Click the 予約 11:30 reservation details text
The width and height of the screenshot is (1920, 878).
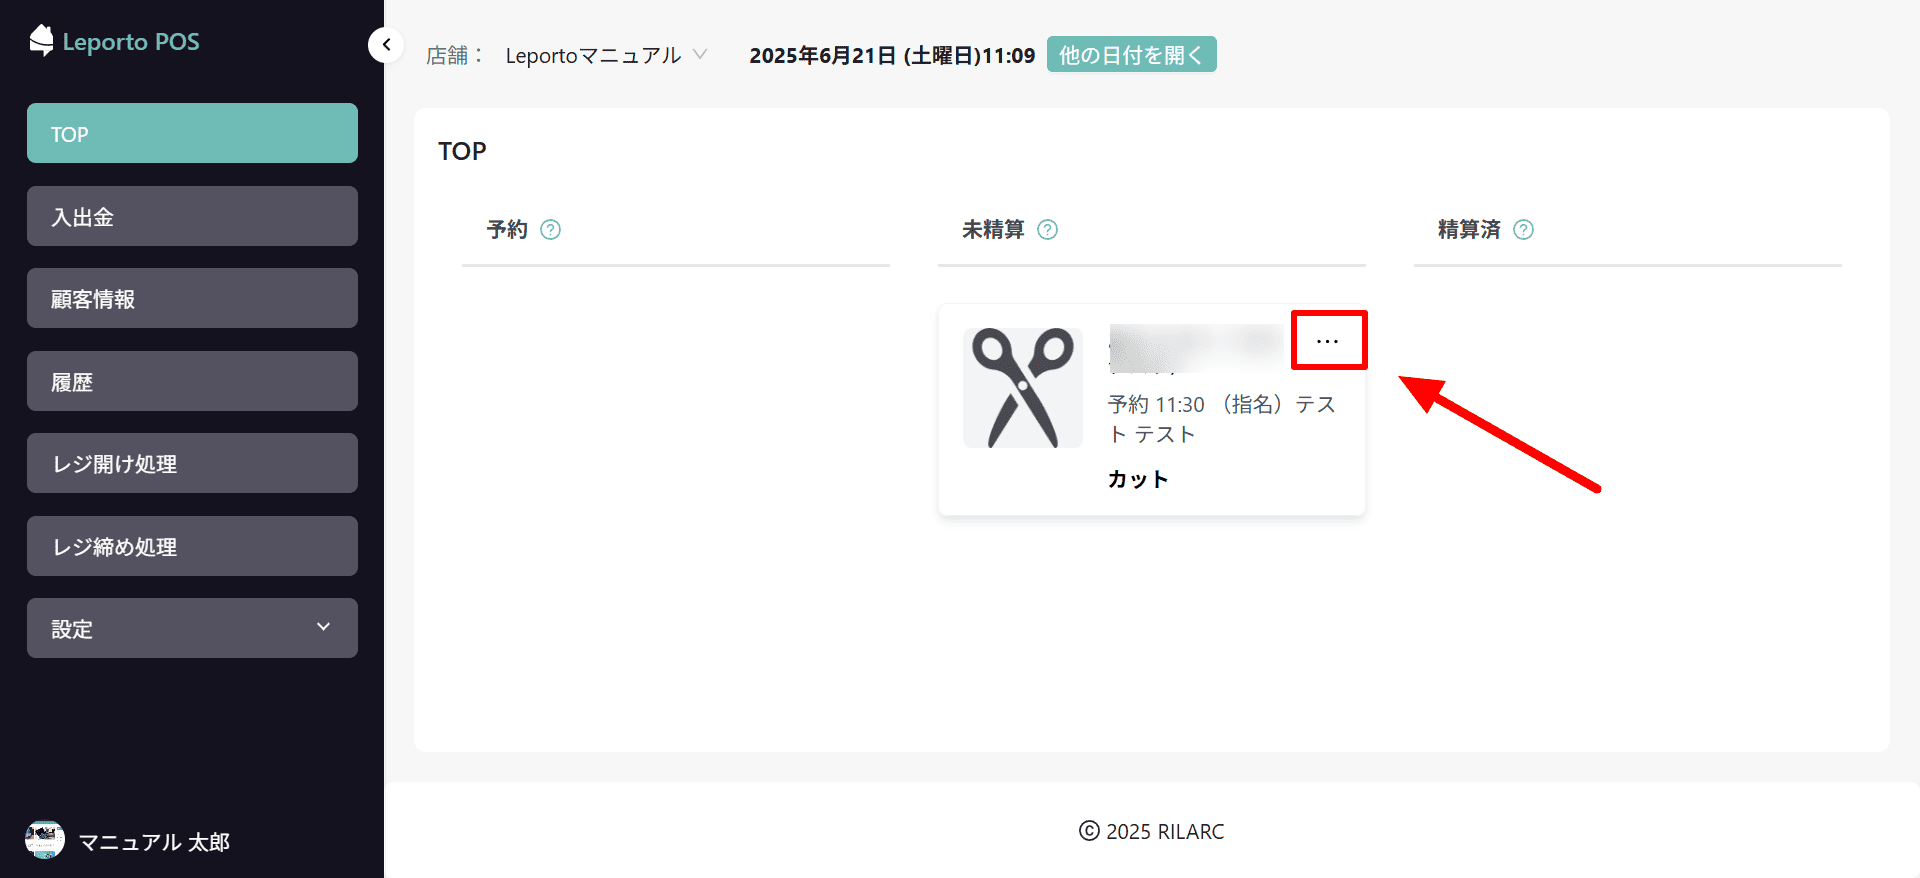click(x=1222, y=419)
